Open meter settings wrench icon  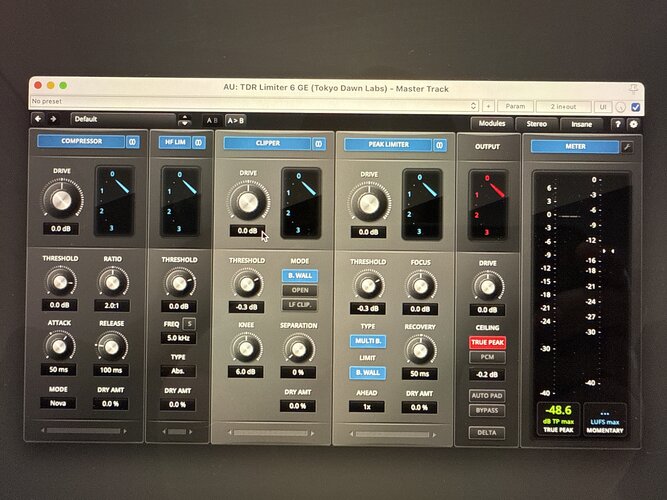pos(627,147)
